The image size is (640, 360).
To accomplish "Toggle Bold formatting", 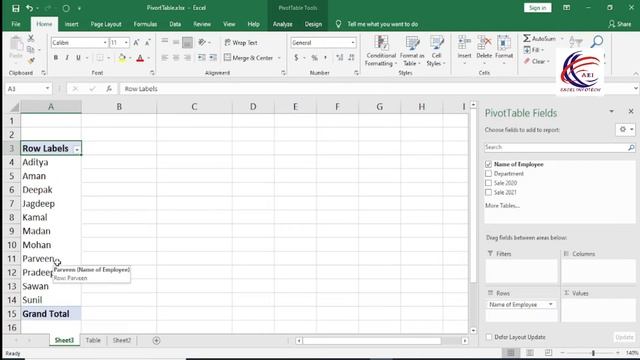I will [x=56, y=58].
